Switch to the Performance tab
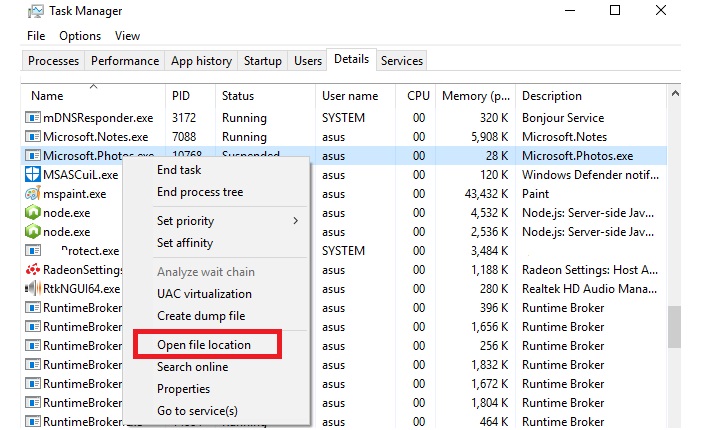This screenshot has height=430, width=701. pyautogui.click(x=125, y=61)
